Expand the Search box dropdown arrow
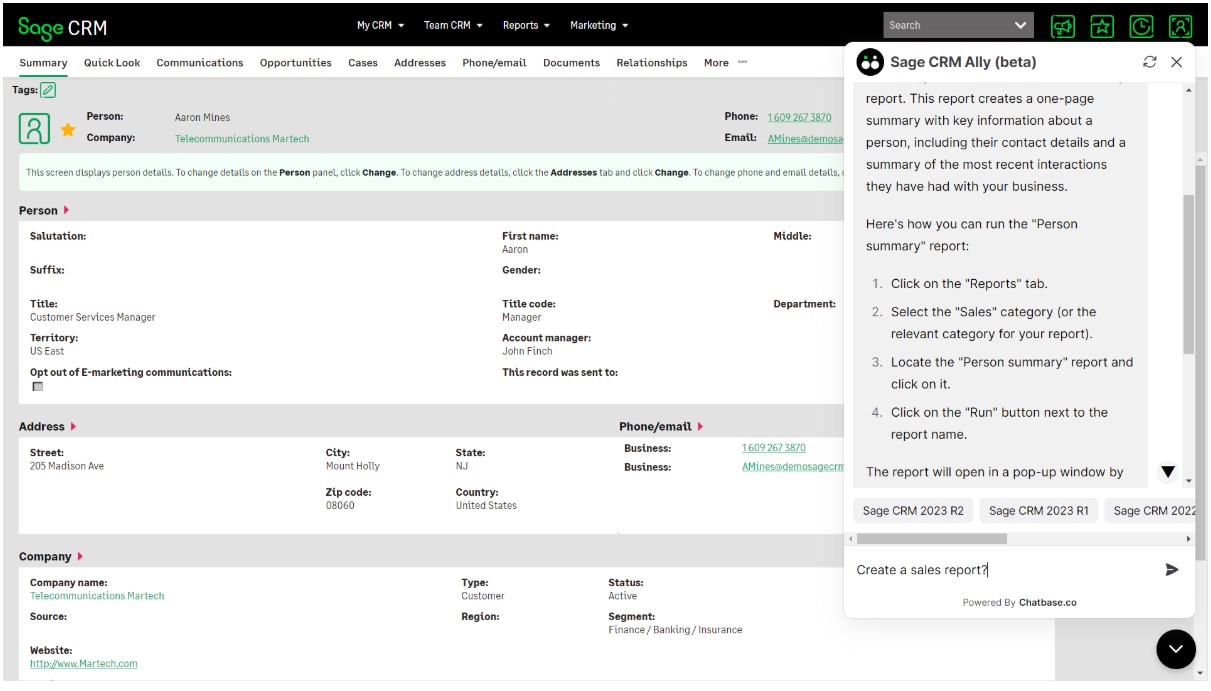 pyautogui.click(x=1020, y=25)
